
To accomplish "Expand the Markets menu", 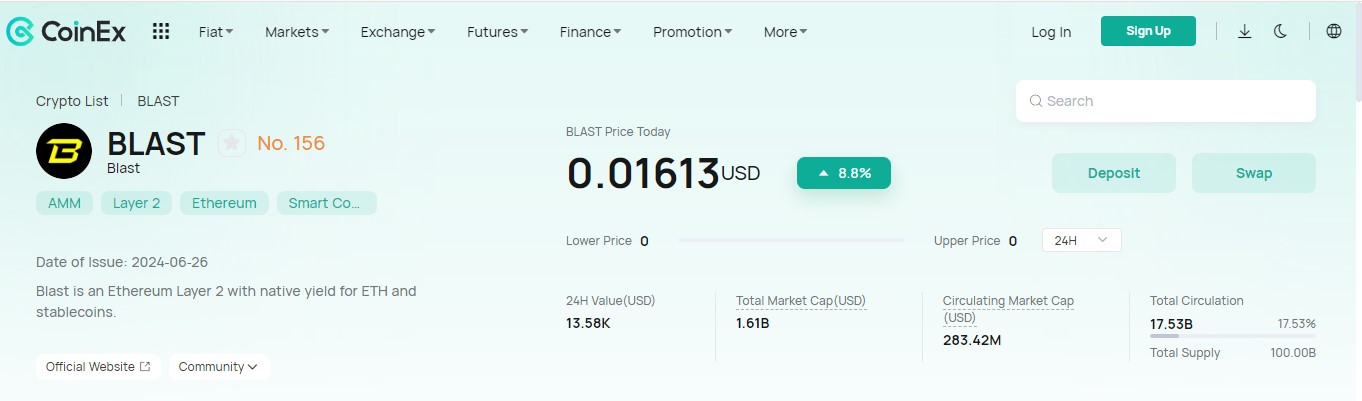I will [x=297, y=32].
